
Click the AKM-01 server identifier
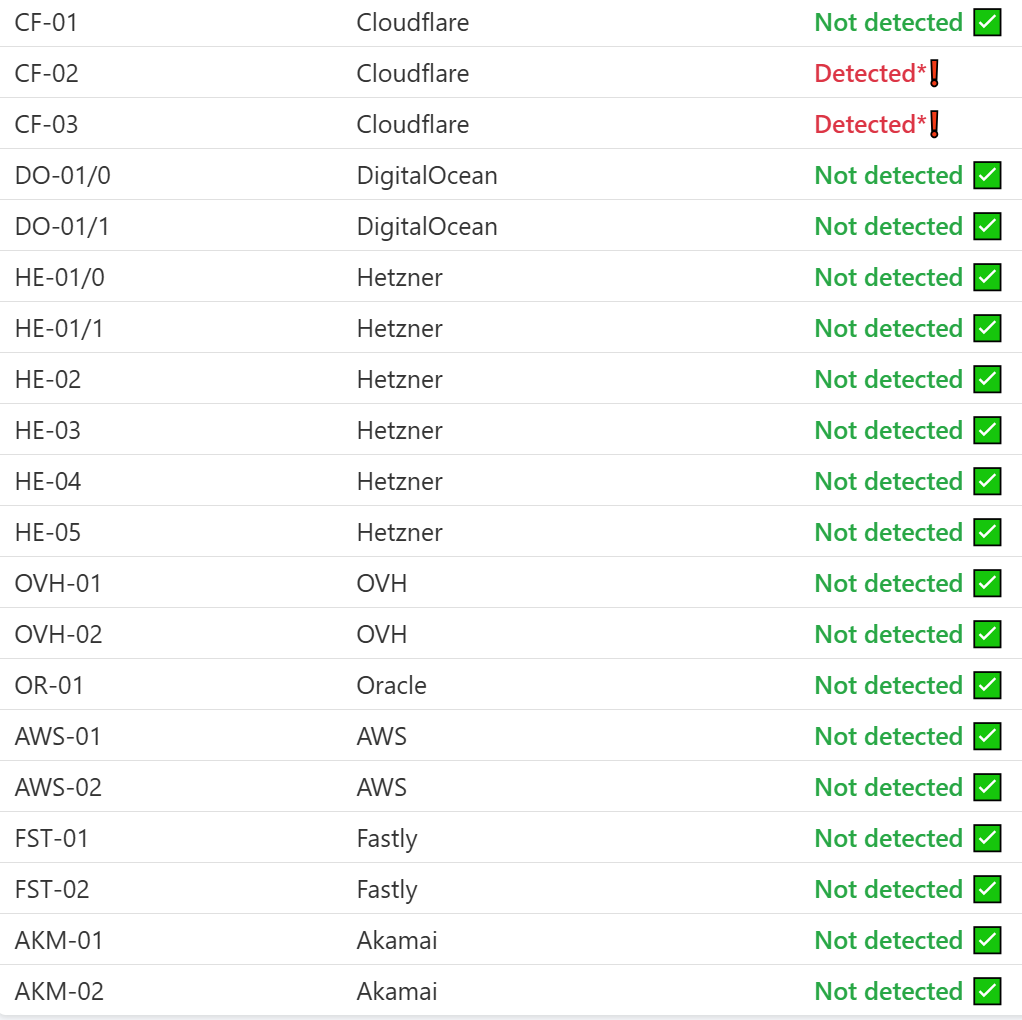tap(59, 941)
